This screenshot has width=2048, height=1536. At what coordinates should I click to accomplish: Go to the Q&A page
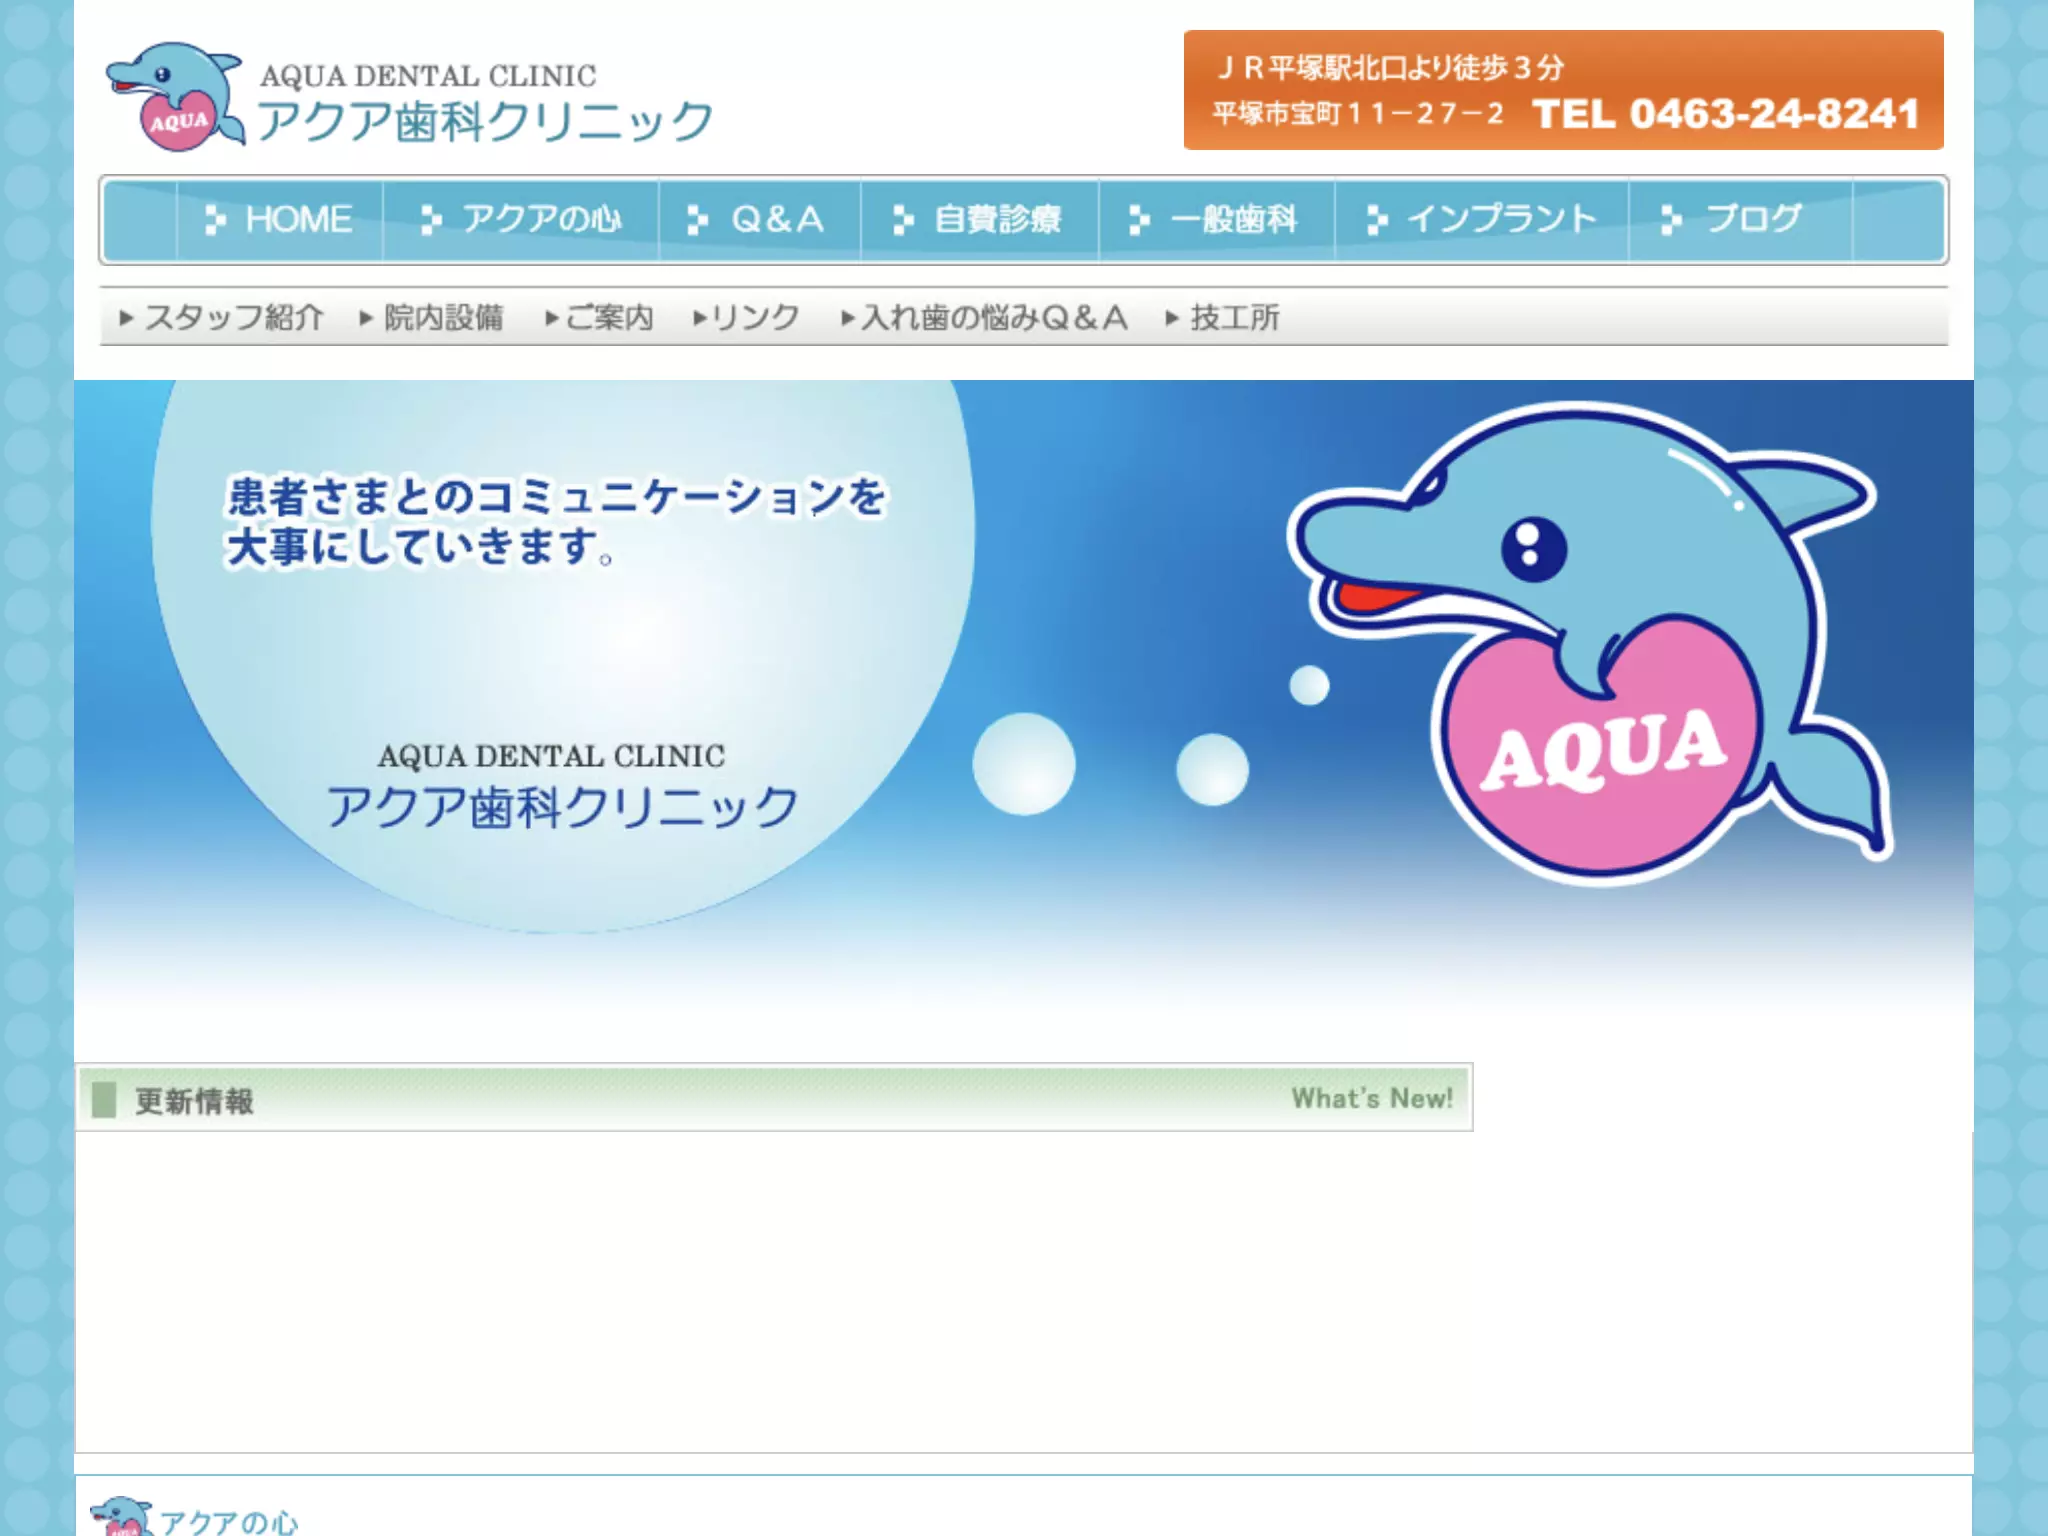coord(759,219)
